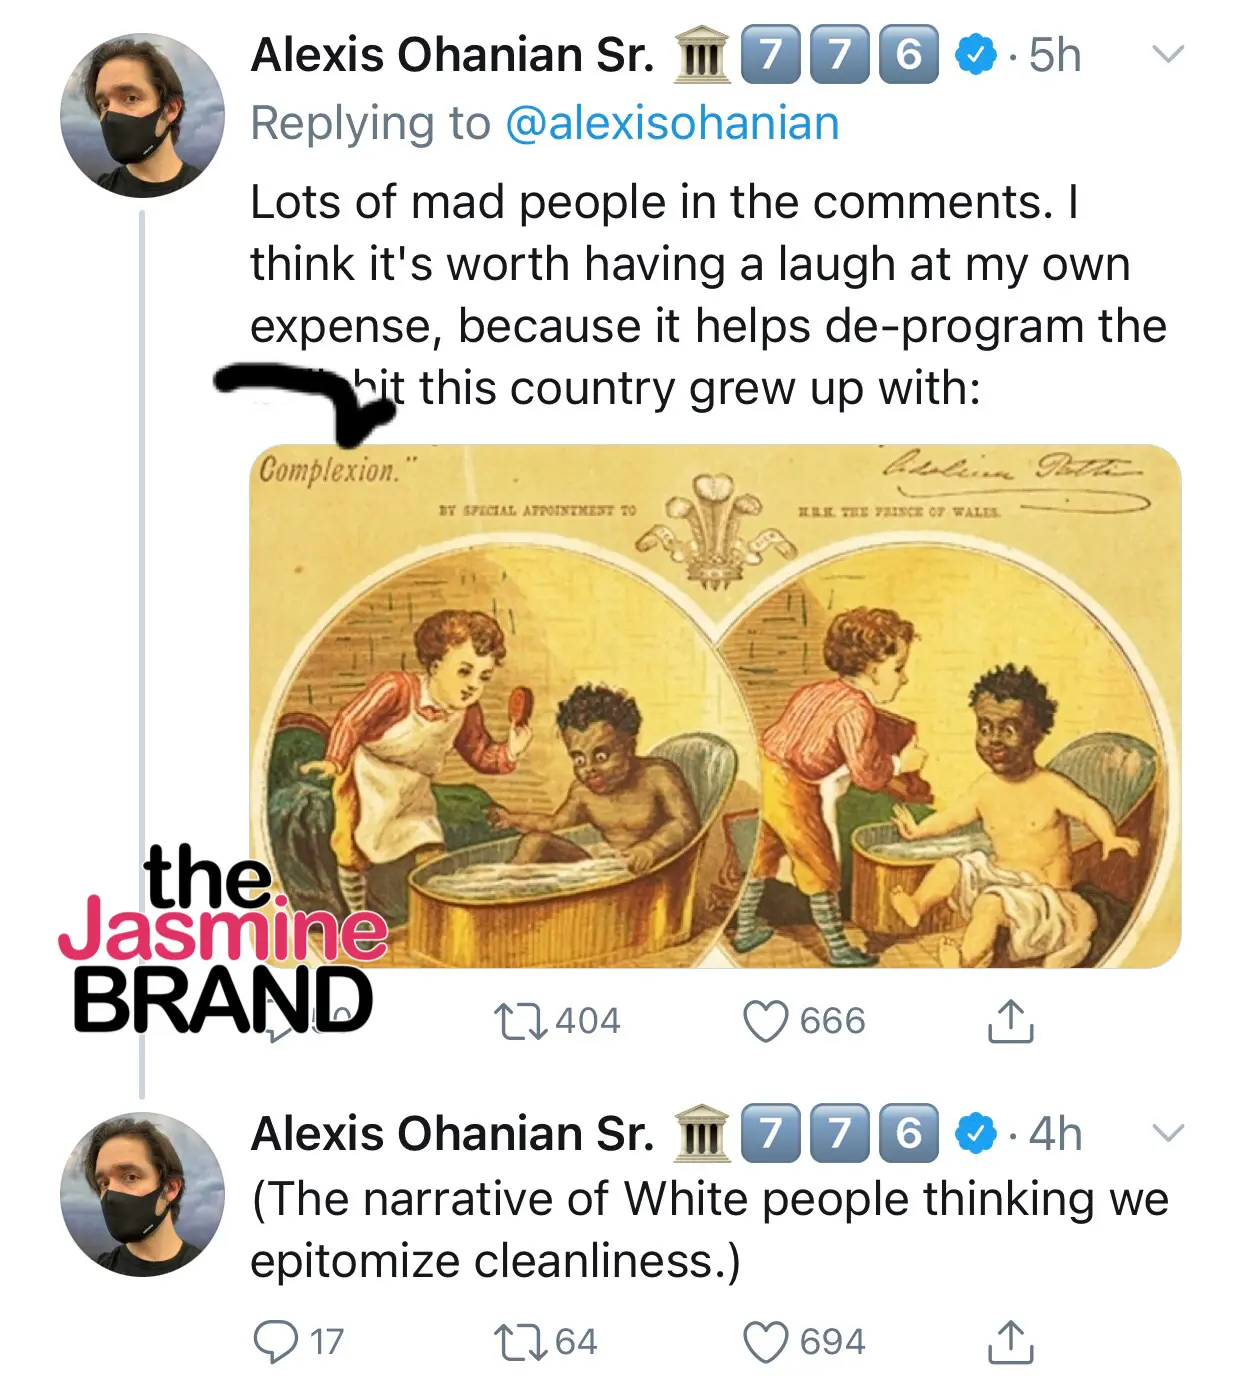Open the second tweet's profile avatar
Viewport: 1242px width, 1396px height.
click(142, 1194)
